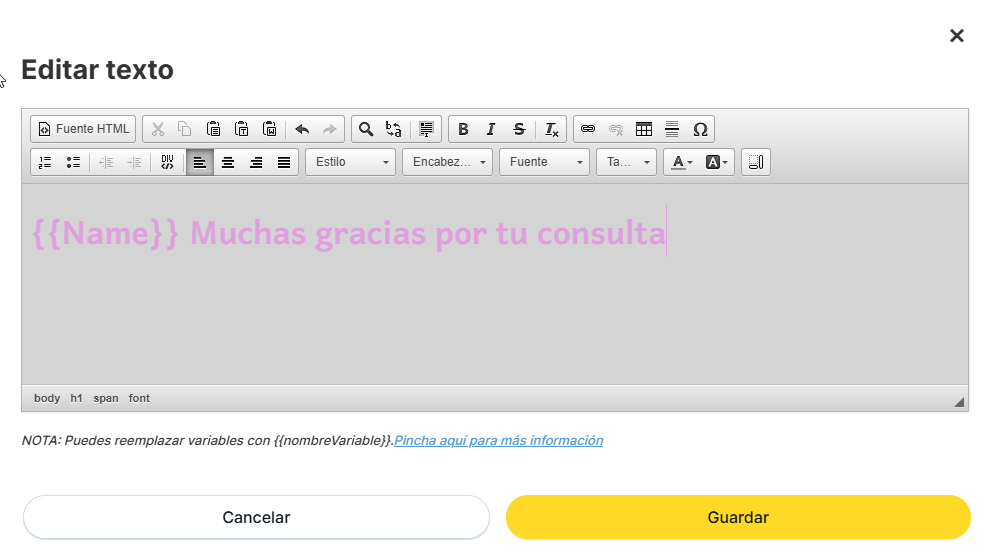Insert a horizontal line
The height and width of the screenshot is (555, 994).
coord(672,129)
